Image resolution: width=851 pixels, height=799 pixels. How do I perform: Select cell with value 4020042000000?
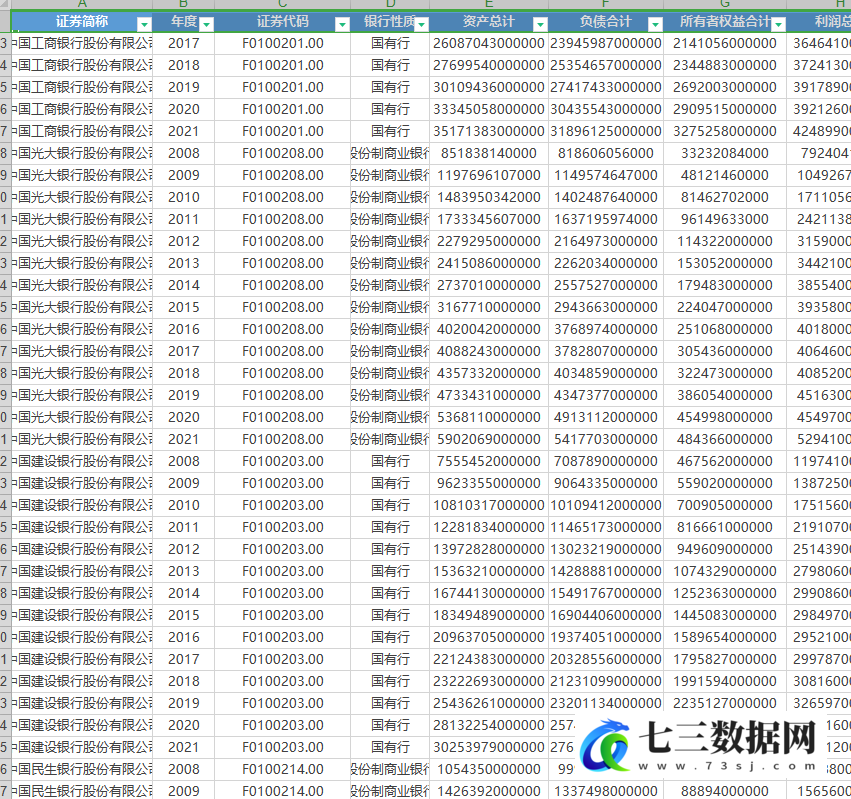tap(488, 329)
